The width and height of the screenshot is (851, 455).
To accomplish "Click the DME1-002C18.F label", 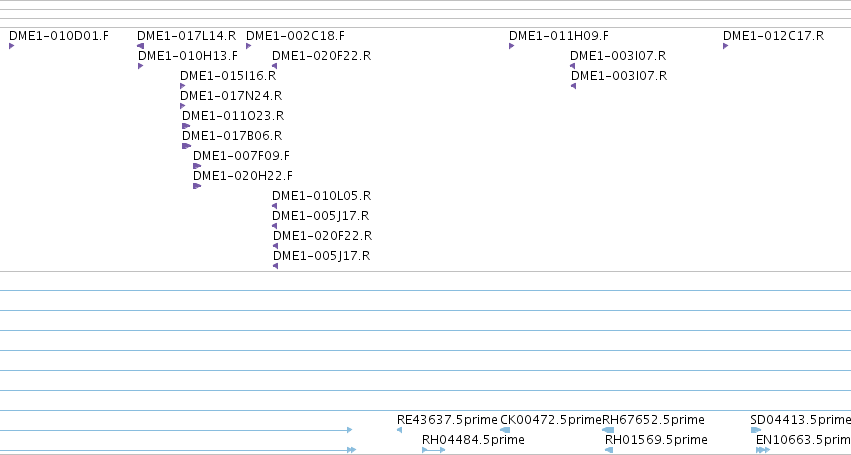I will pos(295,36).
